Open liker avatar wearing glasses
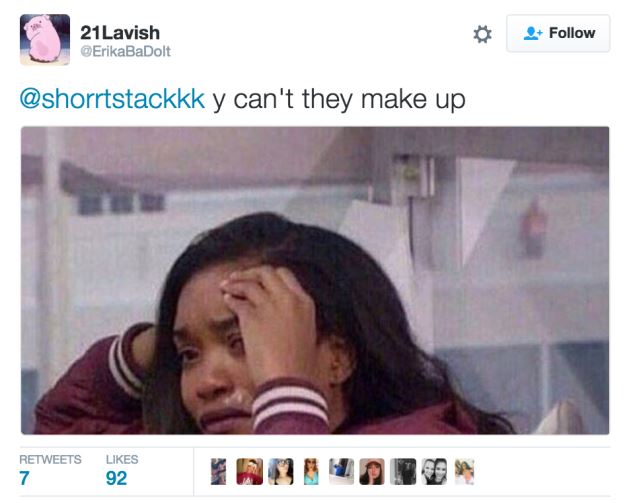Screen dimensions: 624x503 281,472
